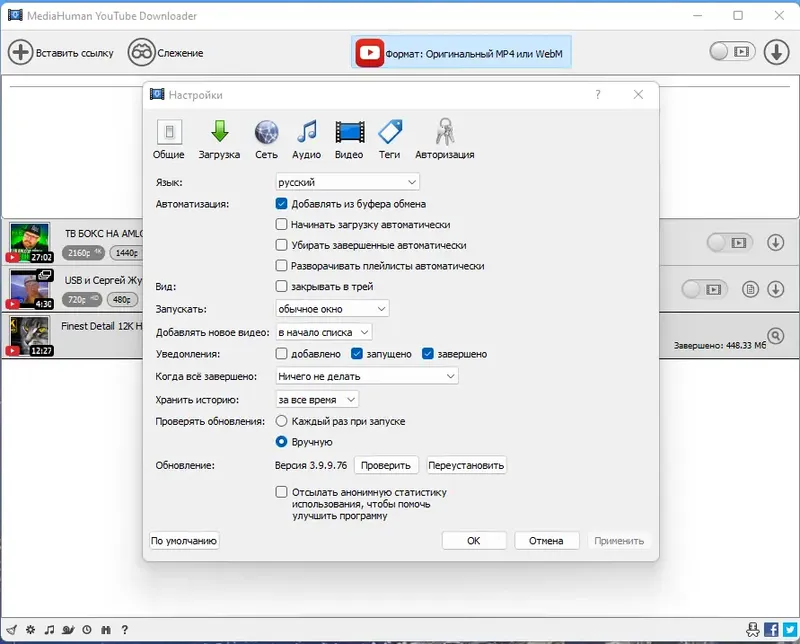Select the 1440p quality badge
This screenshot has height=644, width=800.
(127, 253)
